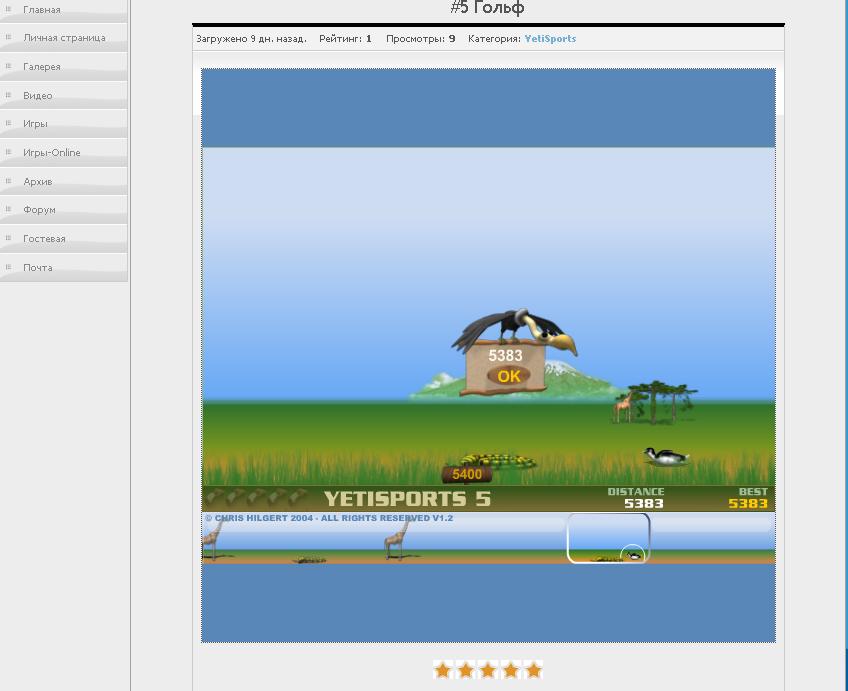Screen dimensions: 848x691
Task: Click the DISTANCE 5383 readout
Action: pyautogui.click(x=636, y=498)
